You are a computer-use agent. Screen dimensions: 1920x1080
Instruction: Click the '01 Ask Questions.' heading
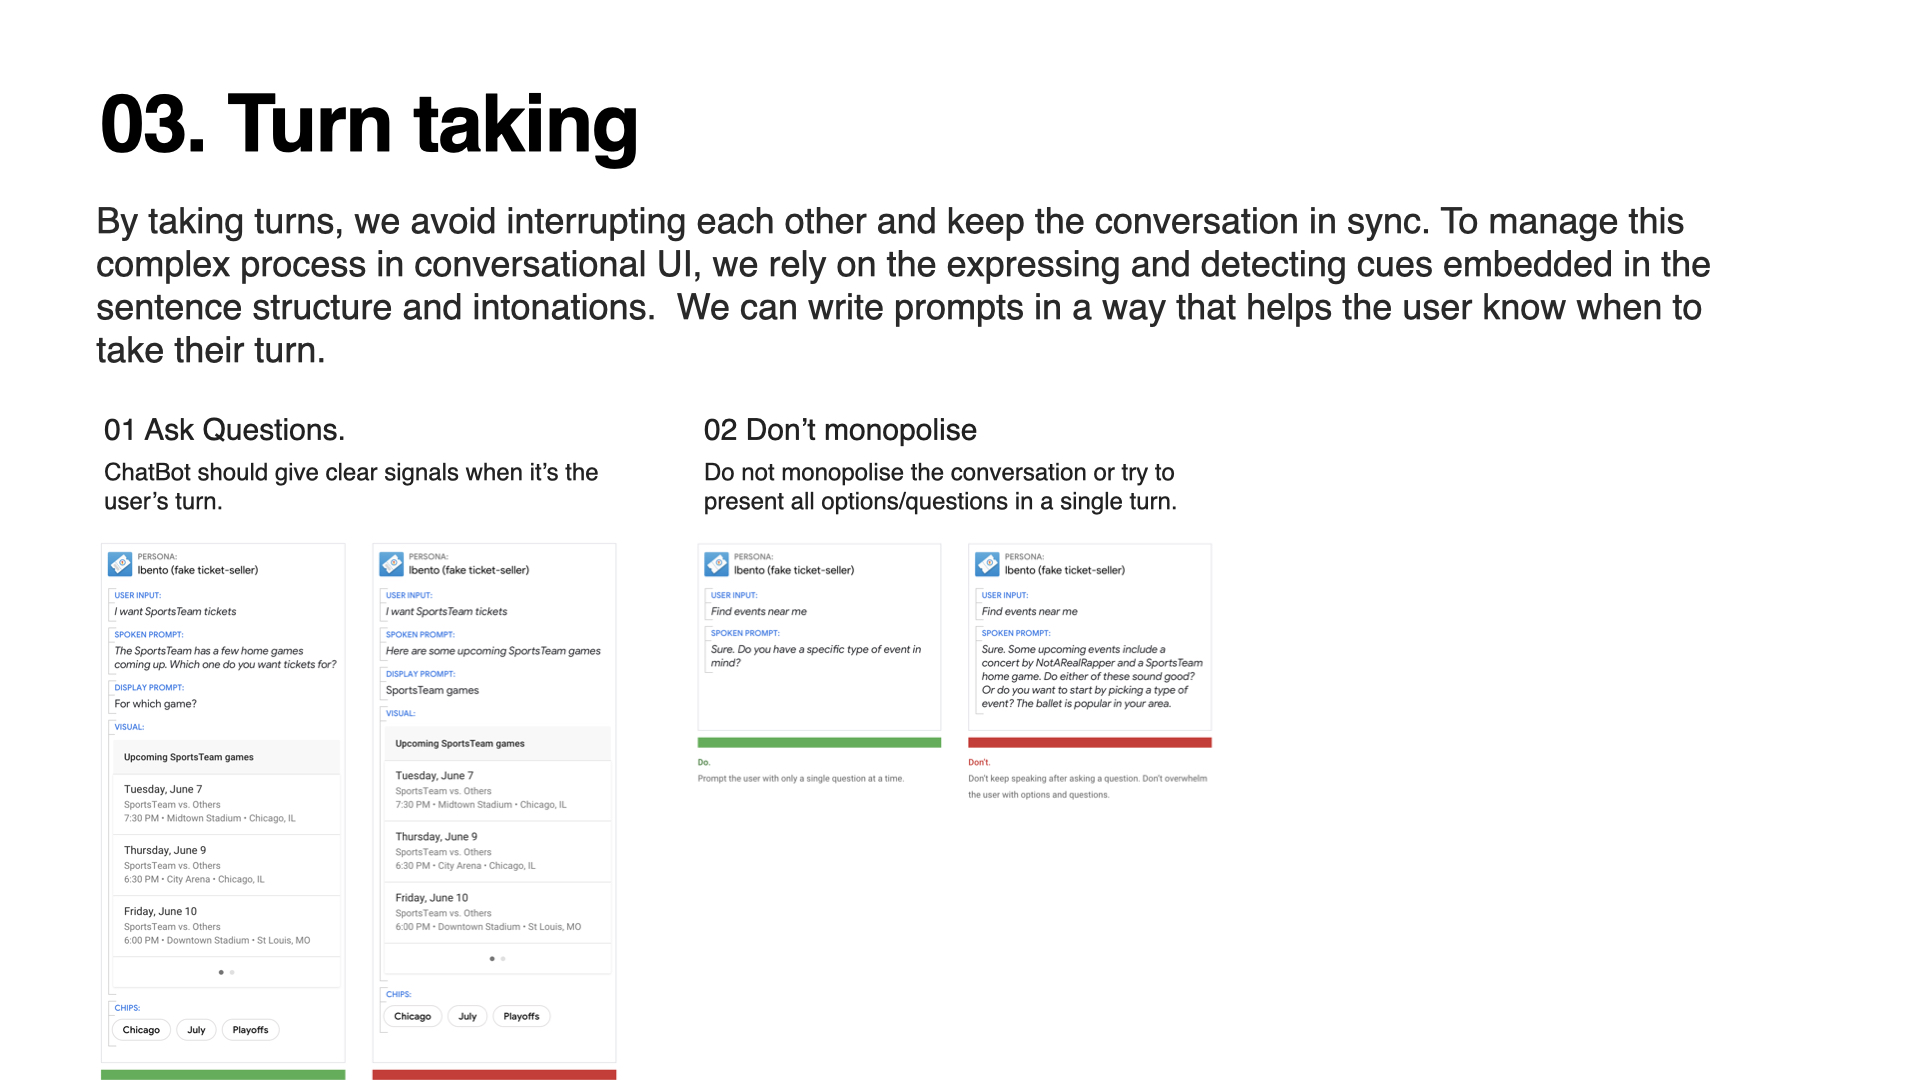pos(224,430)
